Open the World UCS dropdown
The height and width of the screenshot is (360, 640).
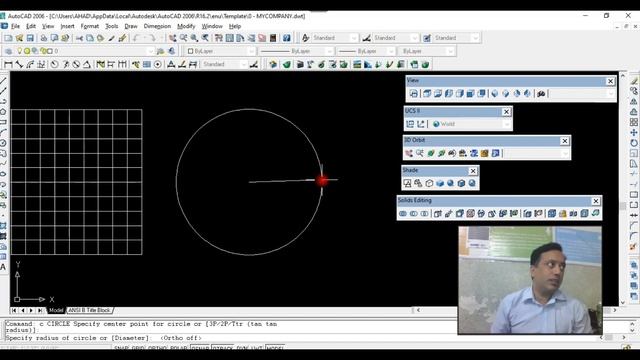coord(507,124)
